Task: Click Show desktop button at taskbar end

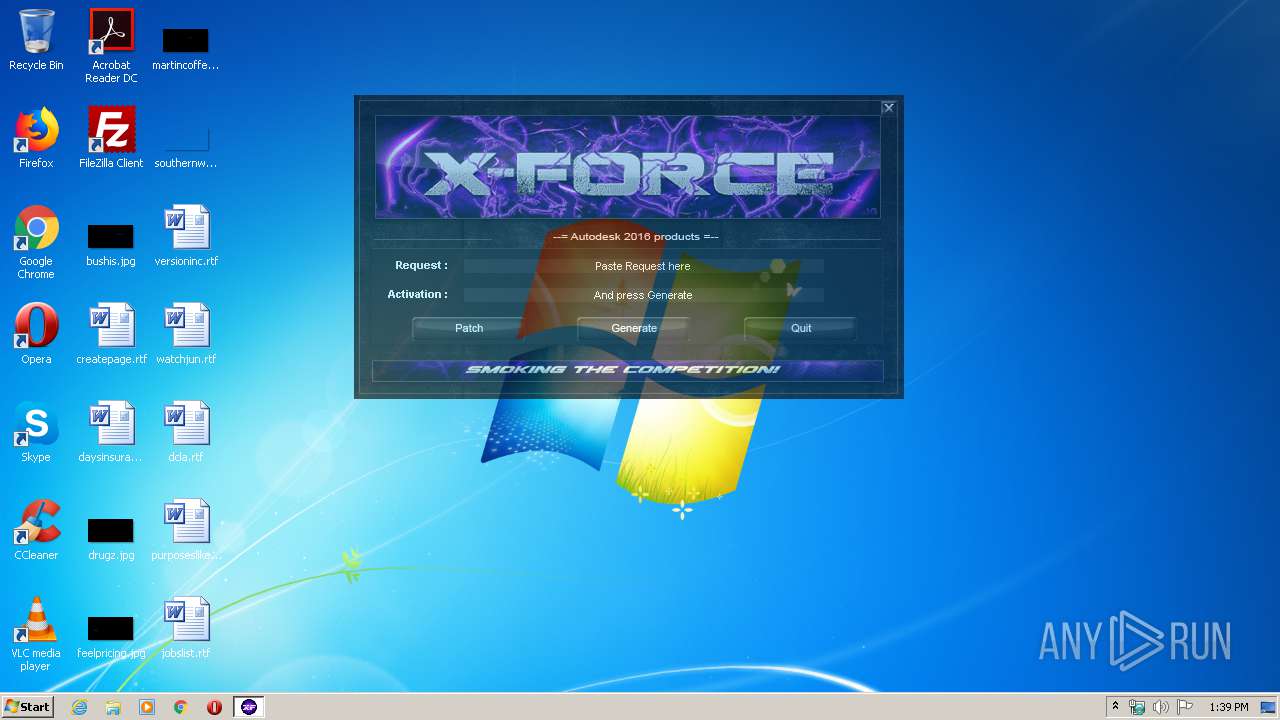Action: point(1269,707)
